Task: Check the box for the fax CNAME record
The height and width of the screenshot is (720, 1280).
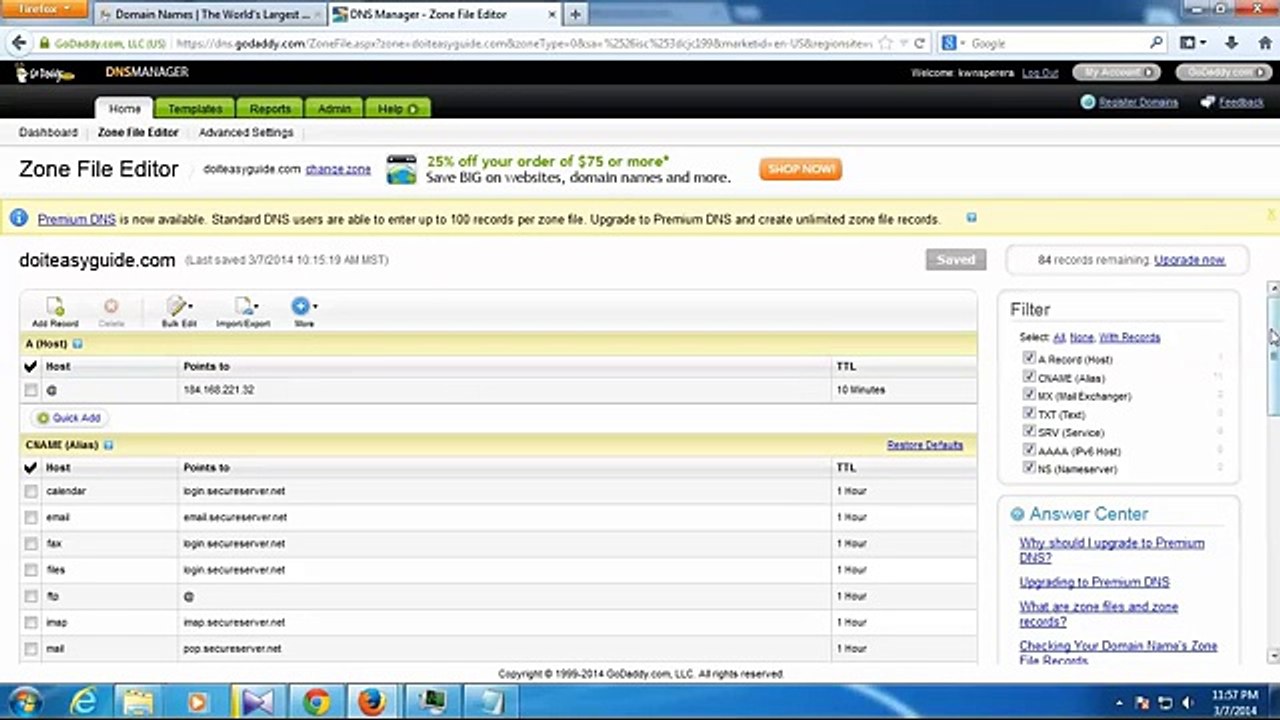Action: click(31, 544)
